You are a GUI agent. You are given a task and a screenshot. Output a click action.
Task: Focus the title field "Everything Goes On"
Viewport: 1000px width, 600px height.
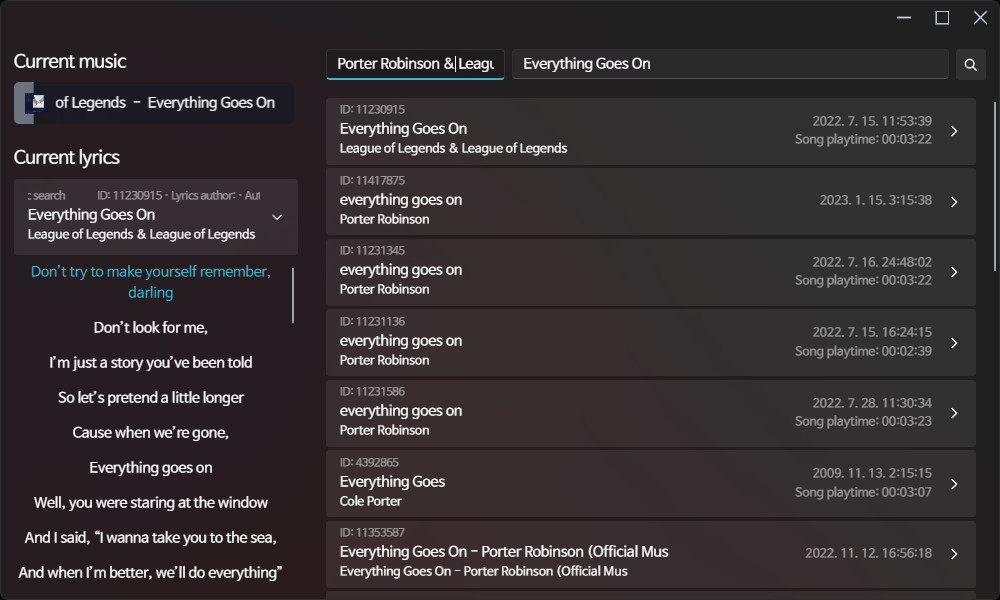pyautogui.click(x=730, y=64)
